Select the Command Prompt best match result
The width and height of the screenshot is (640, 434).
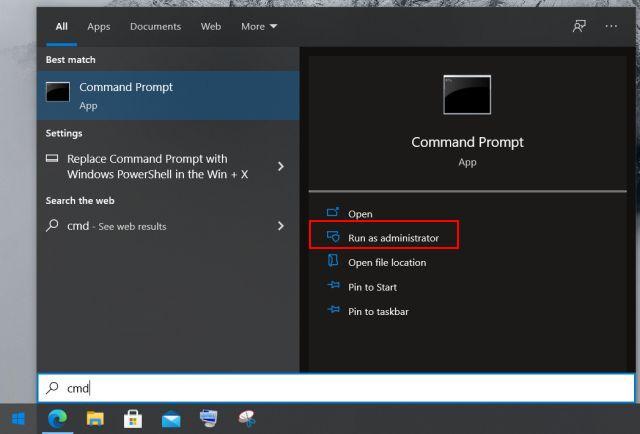(x=168, y=96)
